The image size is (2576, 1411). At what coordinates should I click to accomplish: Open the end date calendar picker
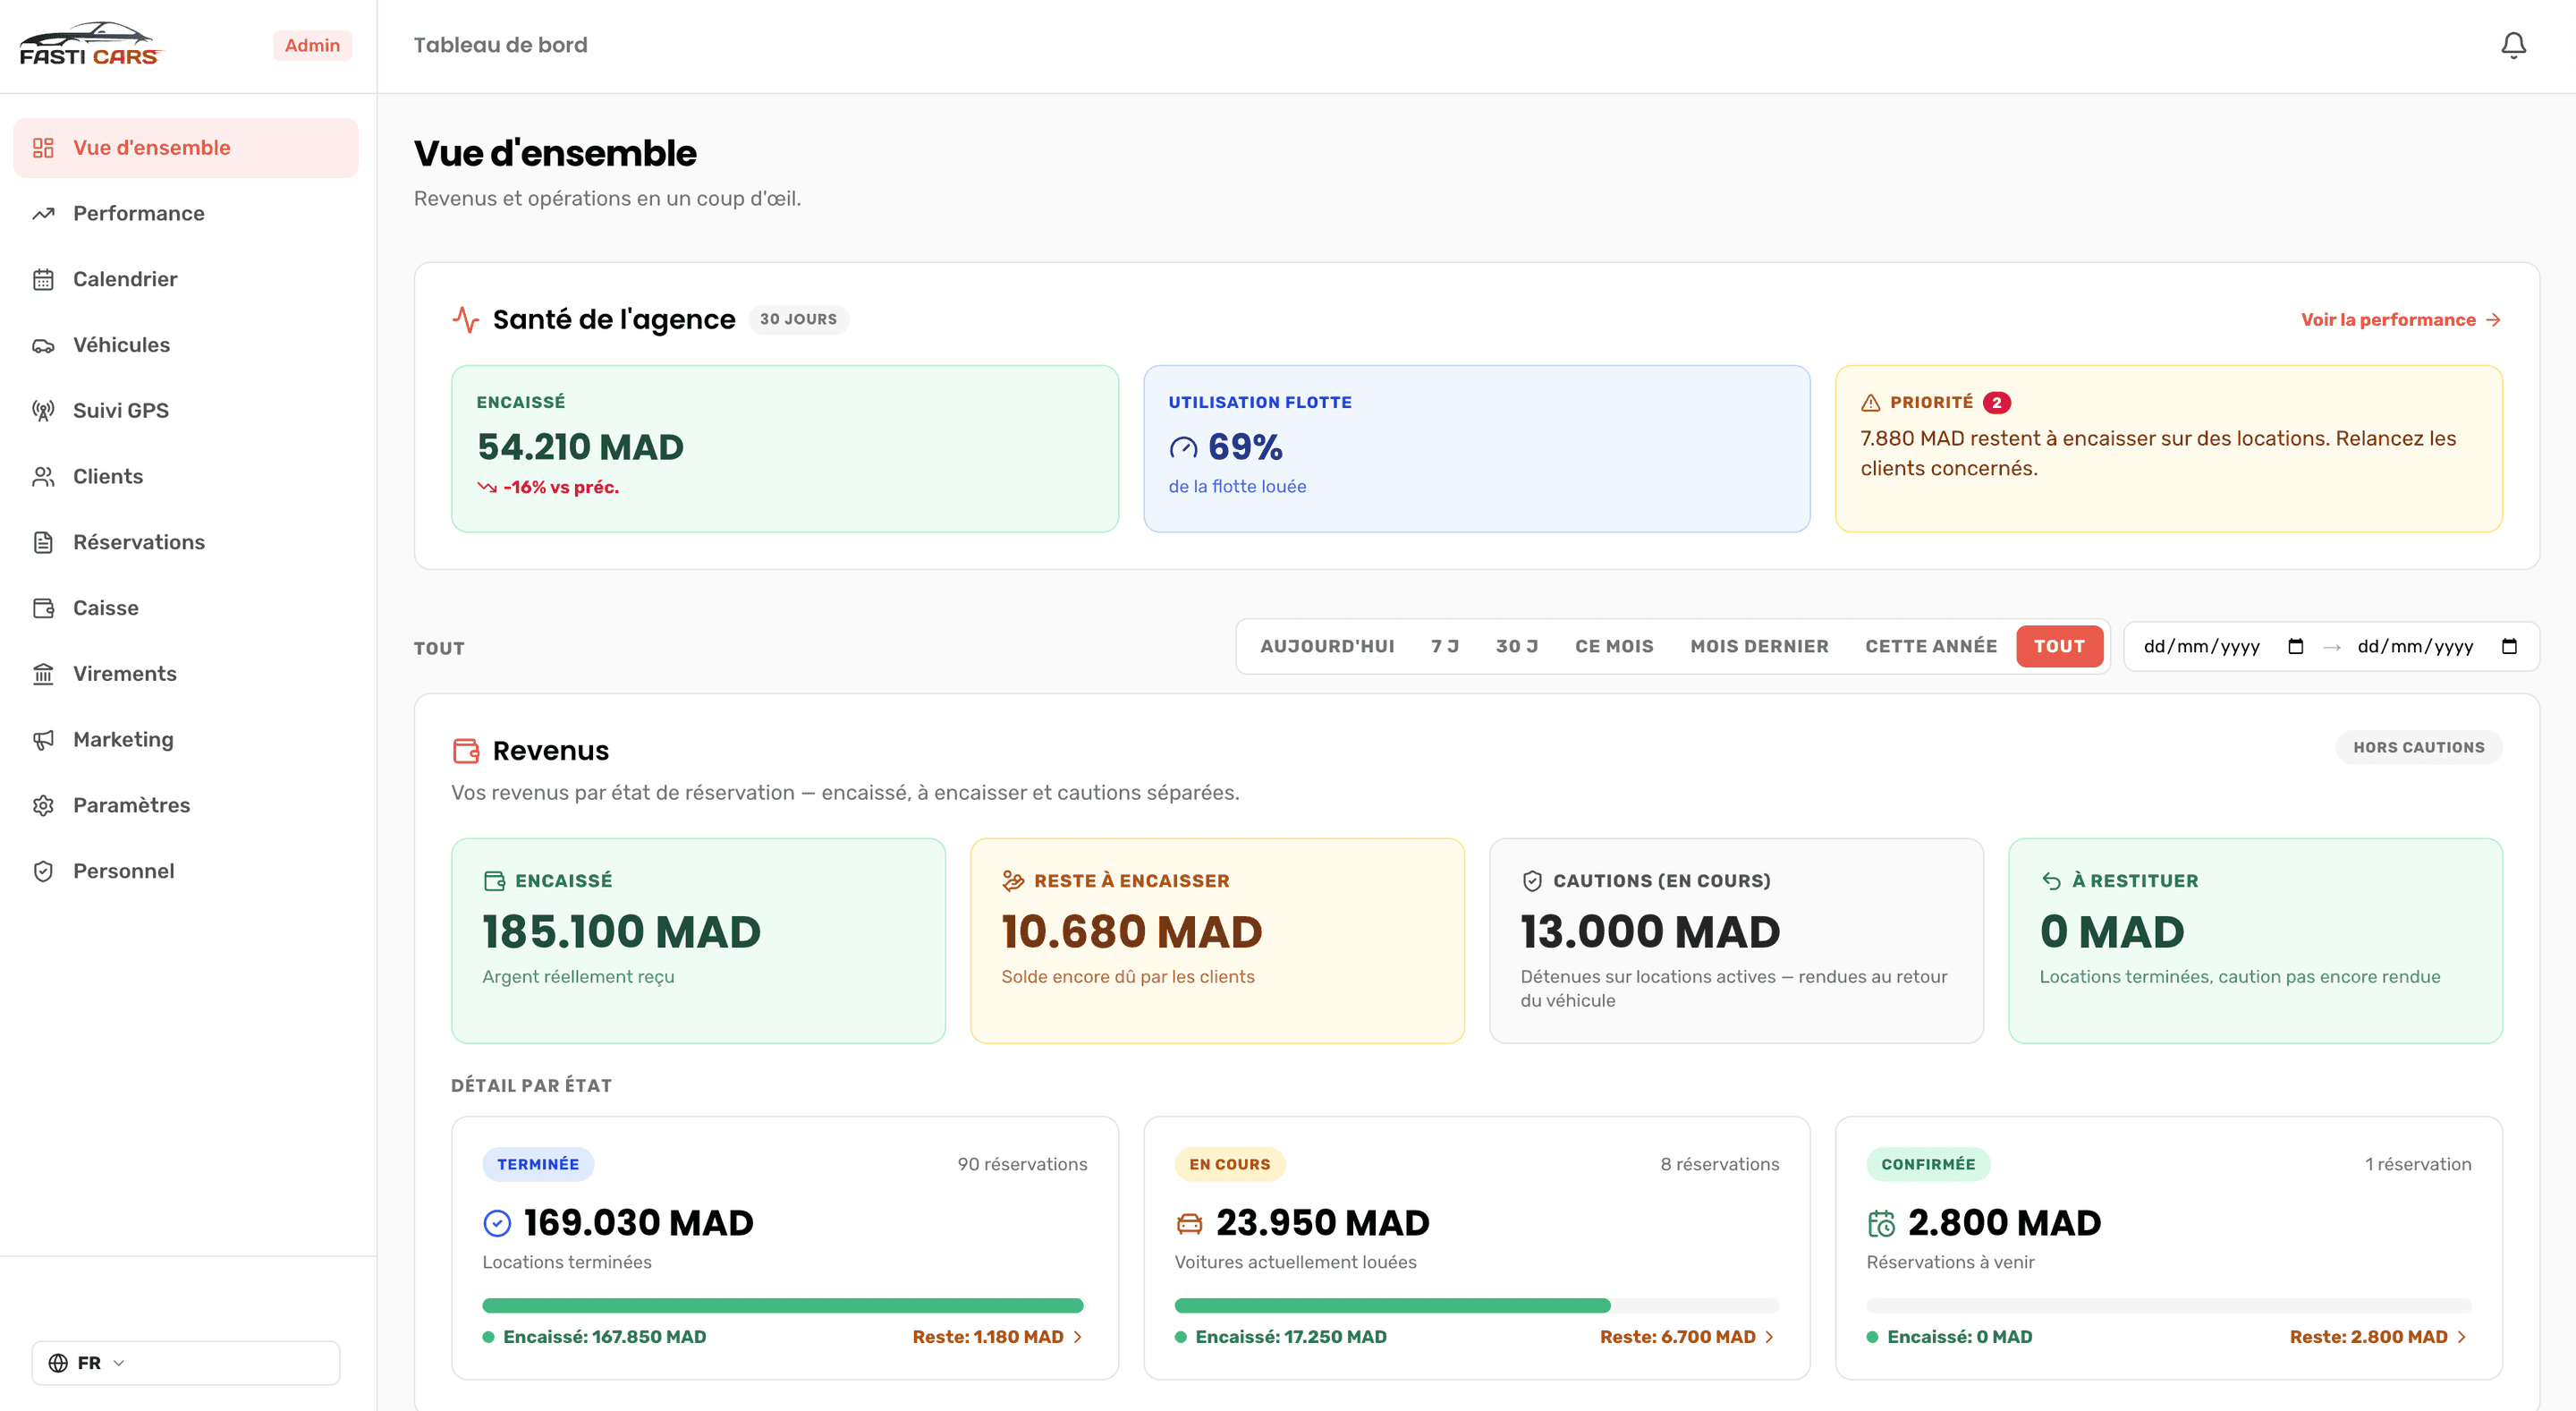(2509, 647)
